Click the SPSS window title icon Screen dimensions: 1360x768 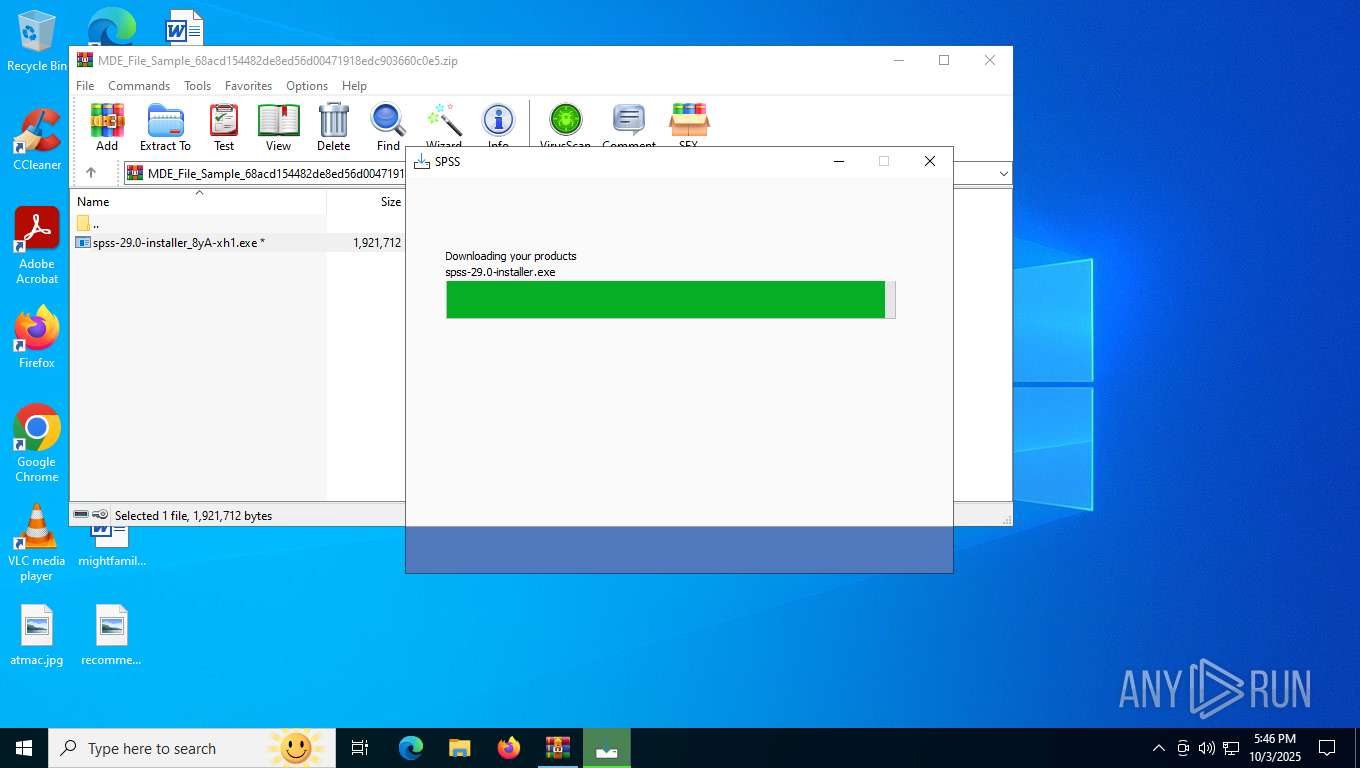pyautogui.click(x=422, y=161)
